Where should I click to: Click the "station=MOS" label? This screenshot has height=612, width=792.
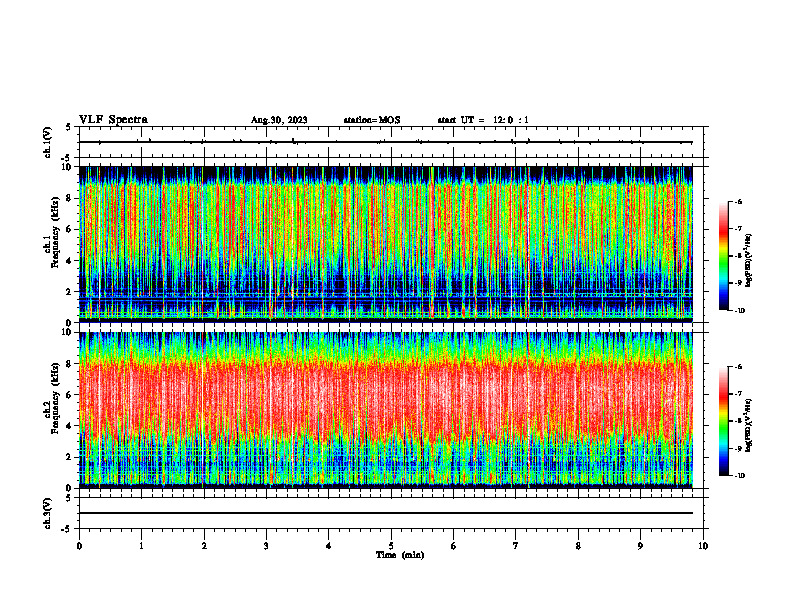tap(372, 120)
